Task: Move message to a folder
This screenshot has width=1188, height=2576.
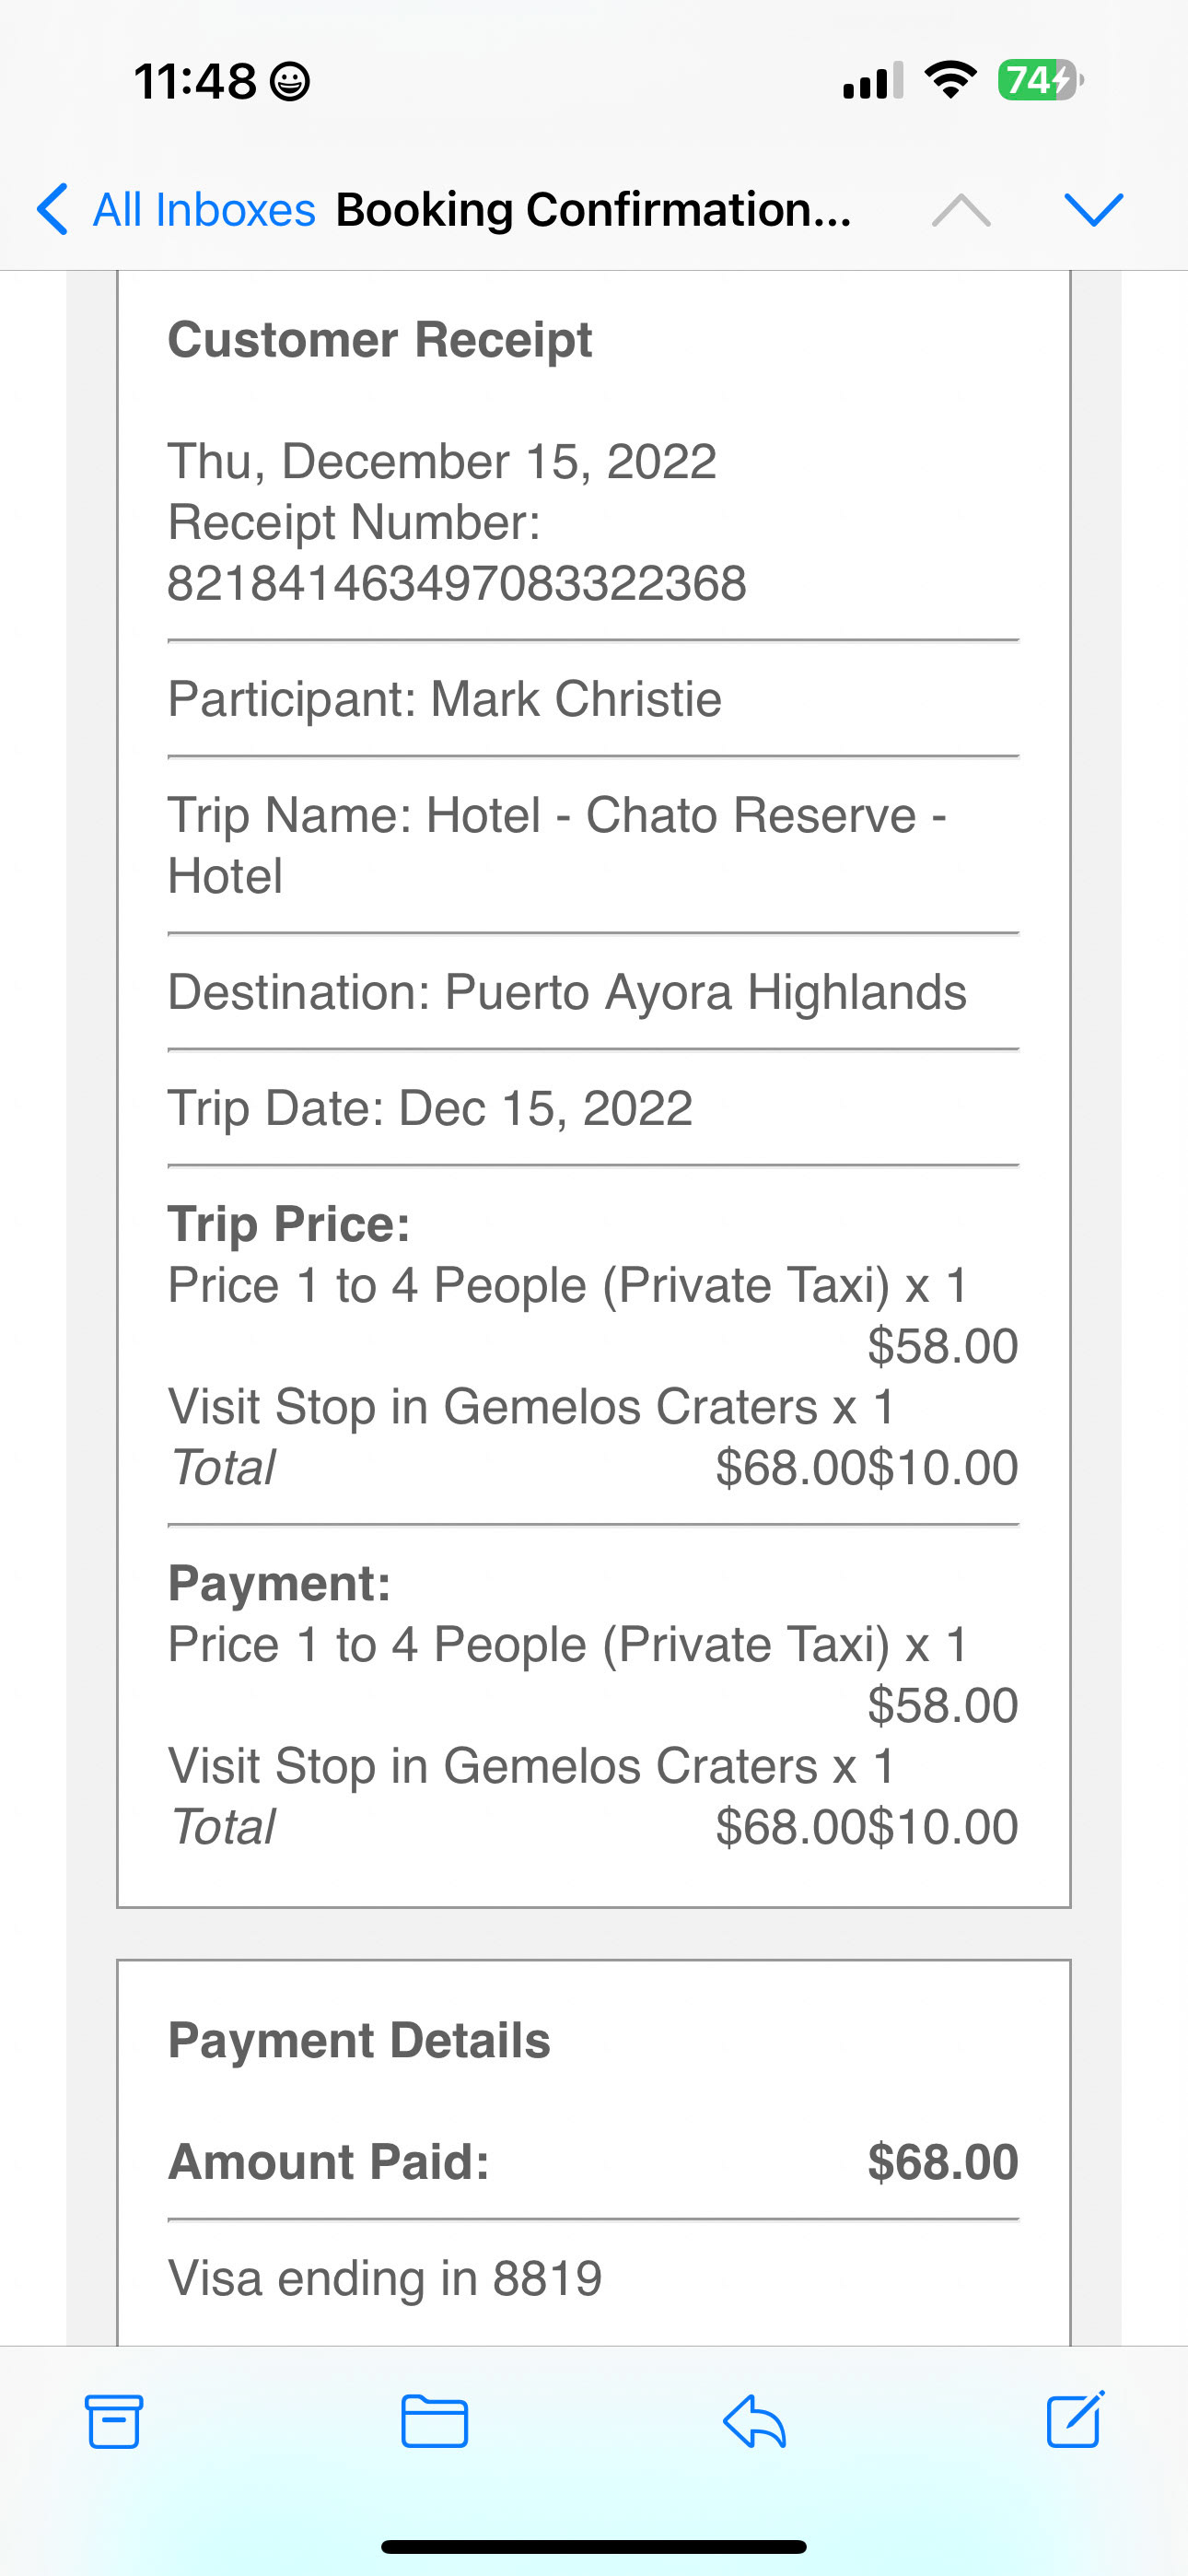Action: click(x=434, y=2421)
